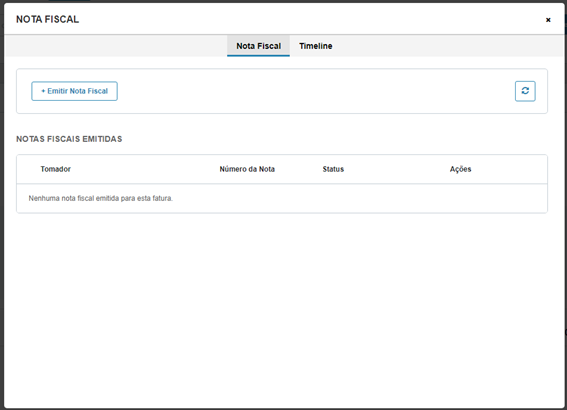Click the Emitir Nota Fiscal button

(74, 91)
